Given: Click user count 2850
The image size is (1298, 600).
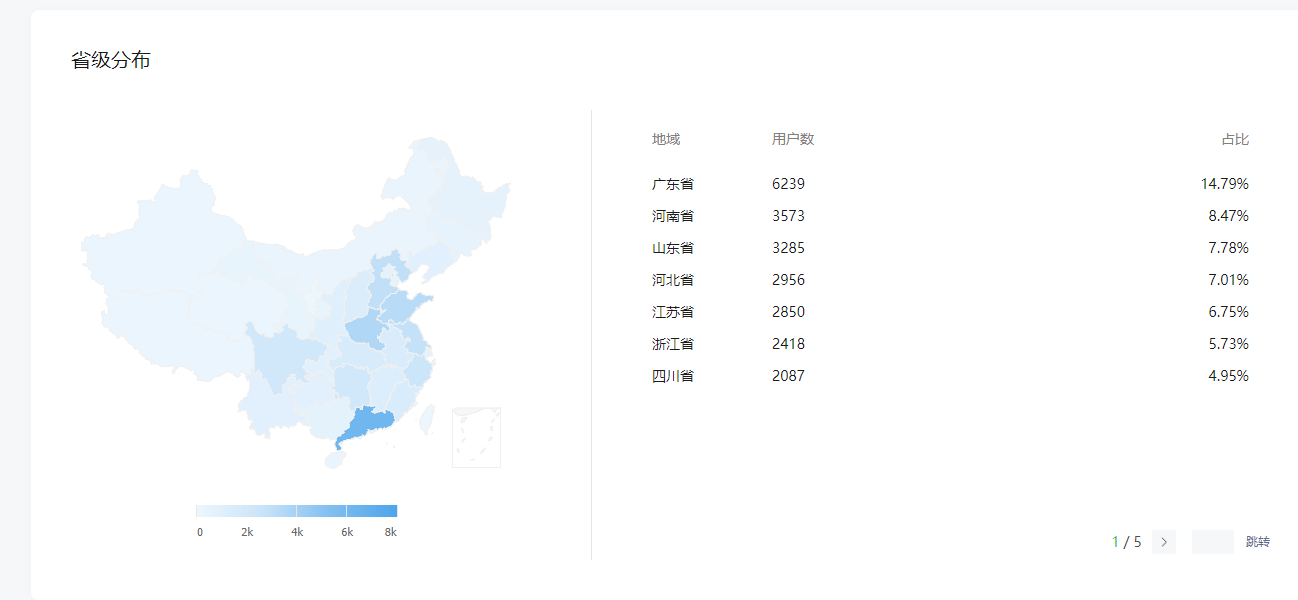Looking at the screenshot, I should click(788, 312).
